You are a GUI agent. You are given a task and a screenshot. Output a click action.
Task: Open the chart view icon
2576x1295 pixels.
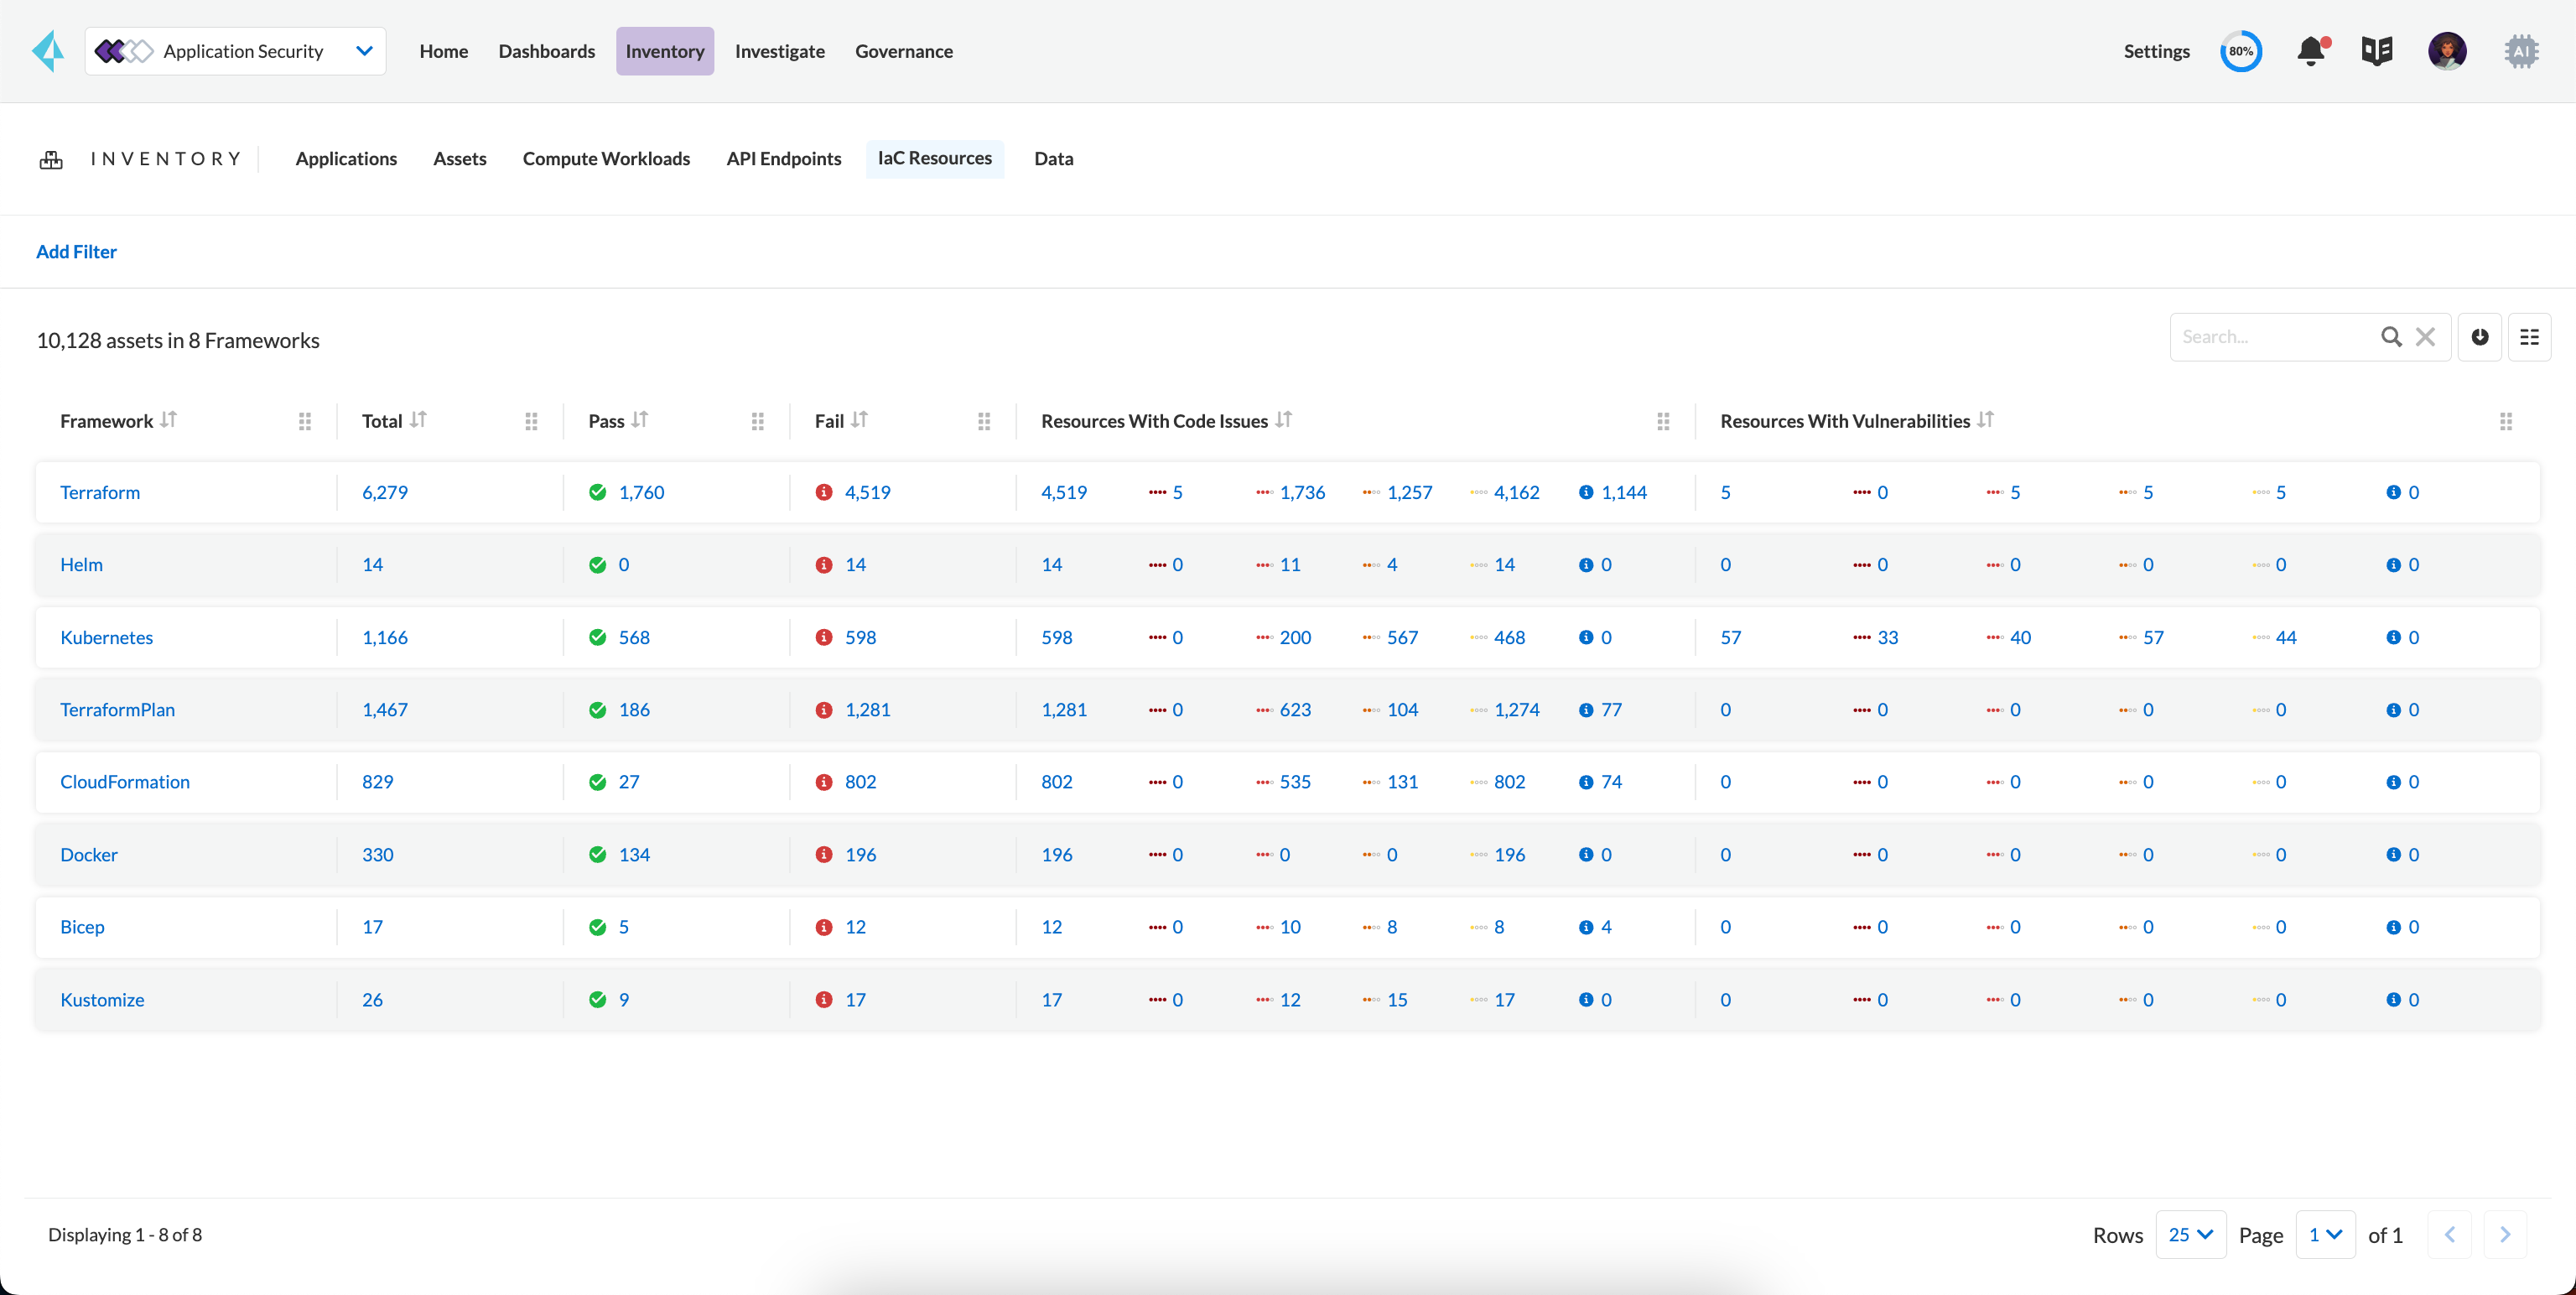pyautogui.click(x=2480, y=337)
